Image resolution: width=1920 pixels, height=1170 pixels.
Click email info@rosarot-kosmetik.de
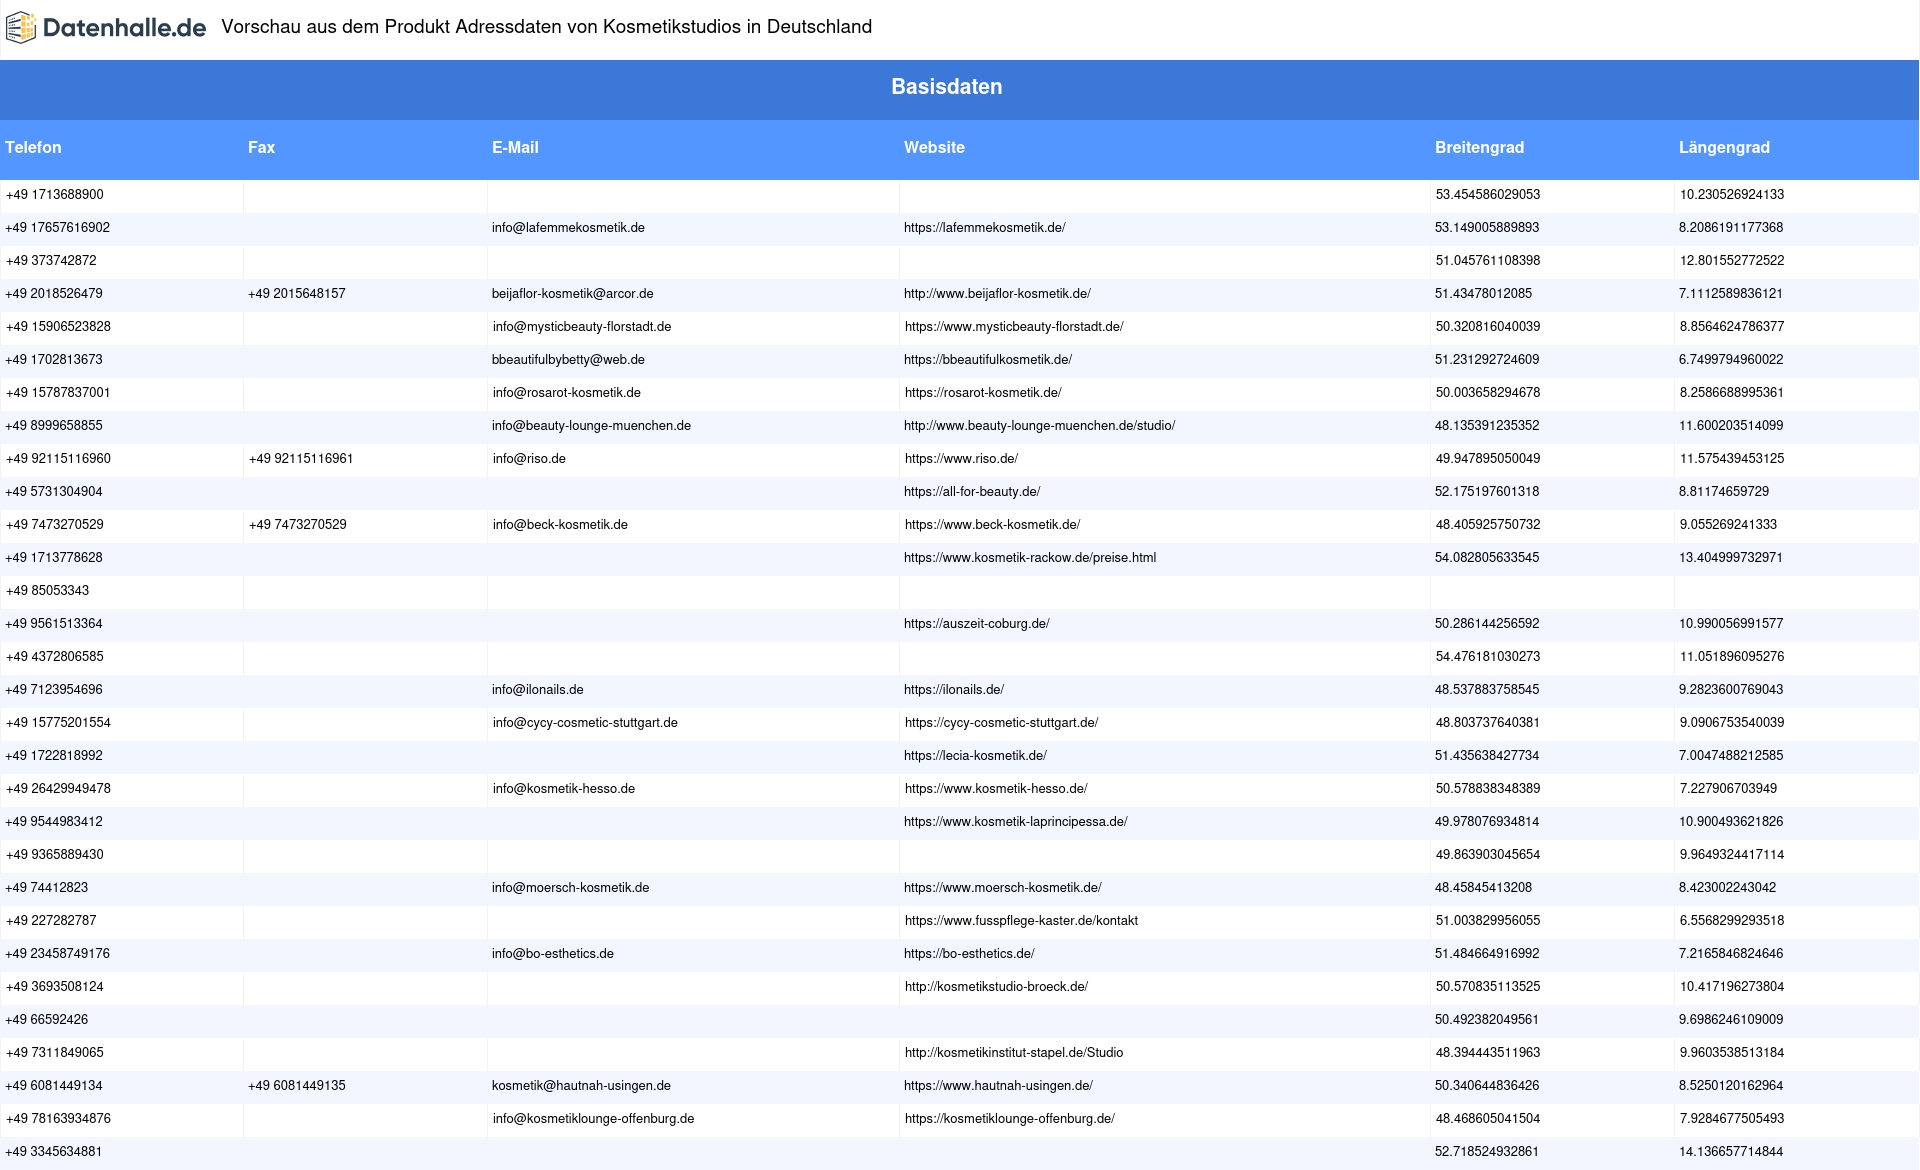(x=567, y=393)
